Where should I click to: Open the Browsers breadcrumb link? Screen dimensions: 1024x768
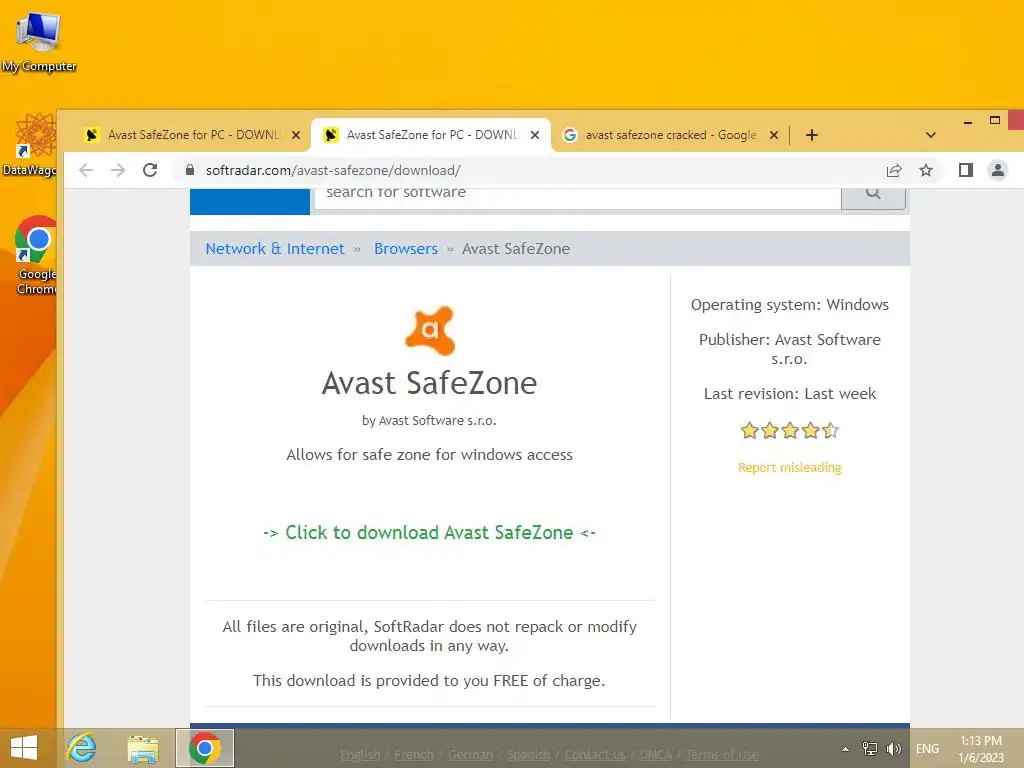click(406, 249)
